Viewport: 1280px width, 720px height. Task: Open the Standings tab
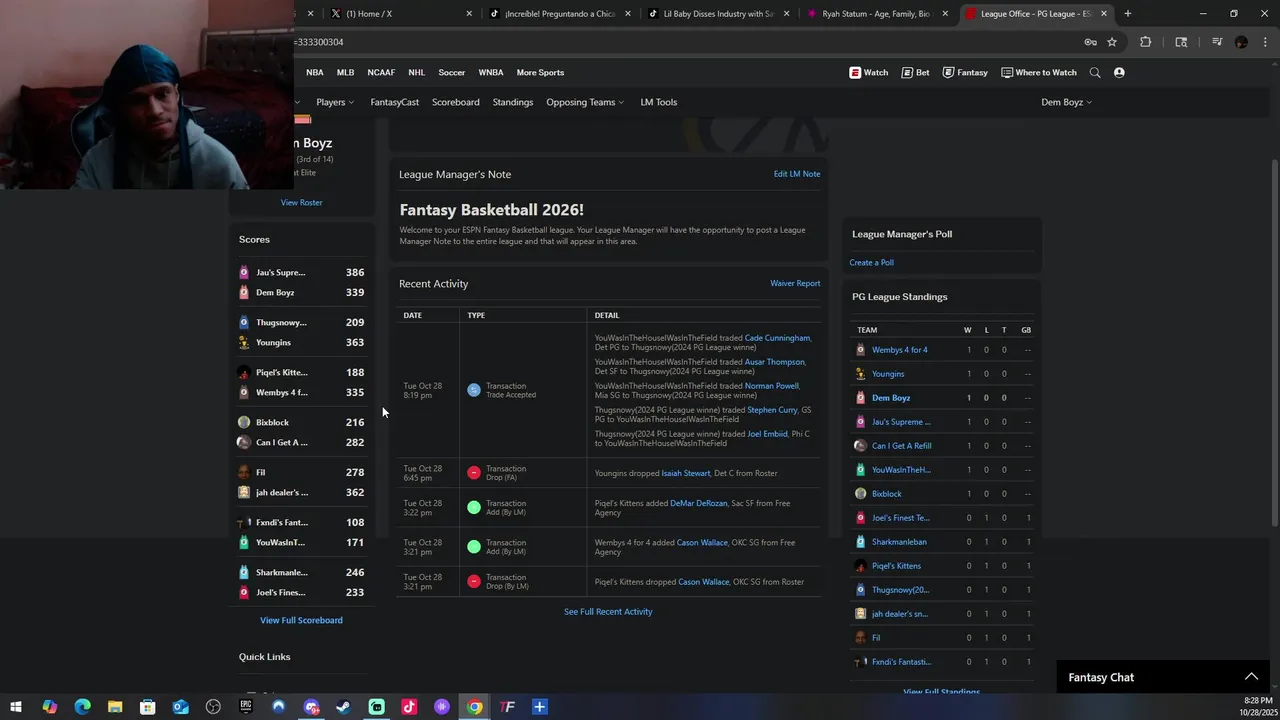513,102
